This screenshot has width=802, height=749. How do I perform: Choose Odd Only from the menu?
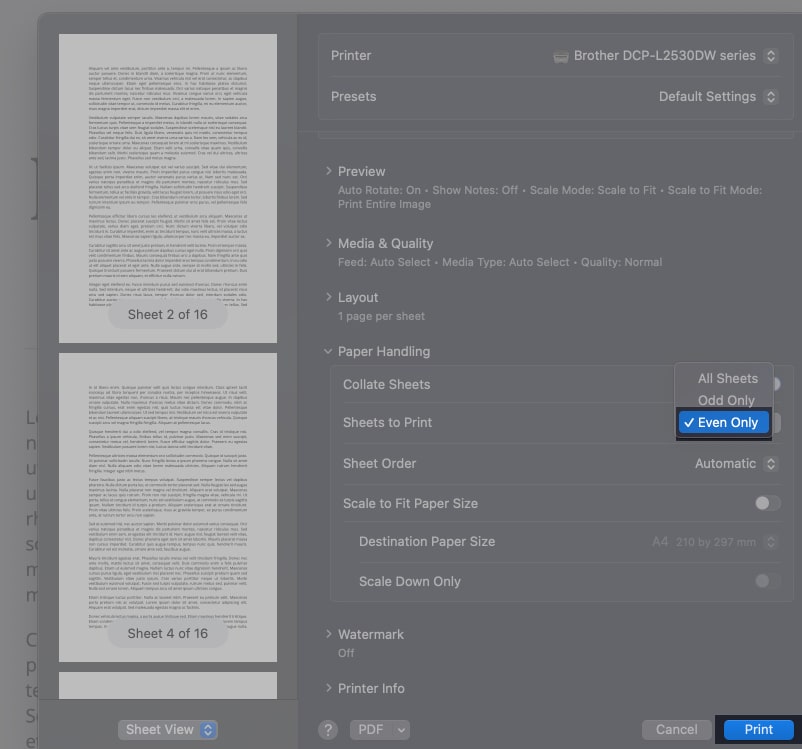click(x=726, y=400)
